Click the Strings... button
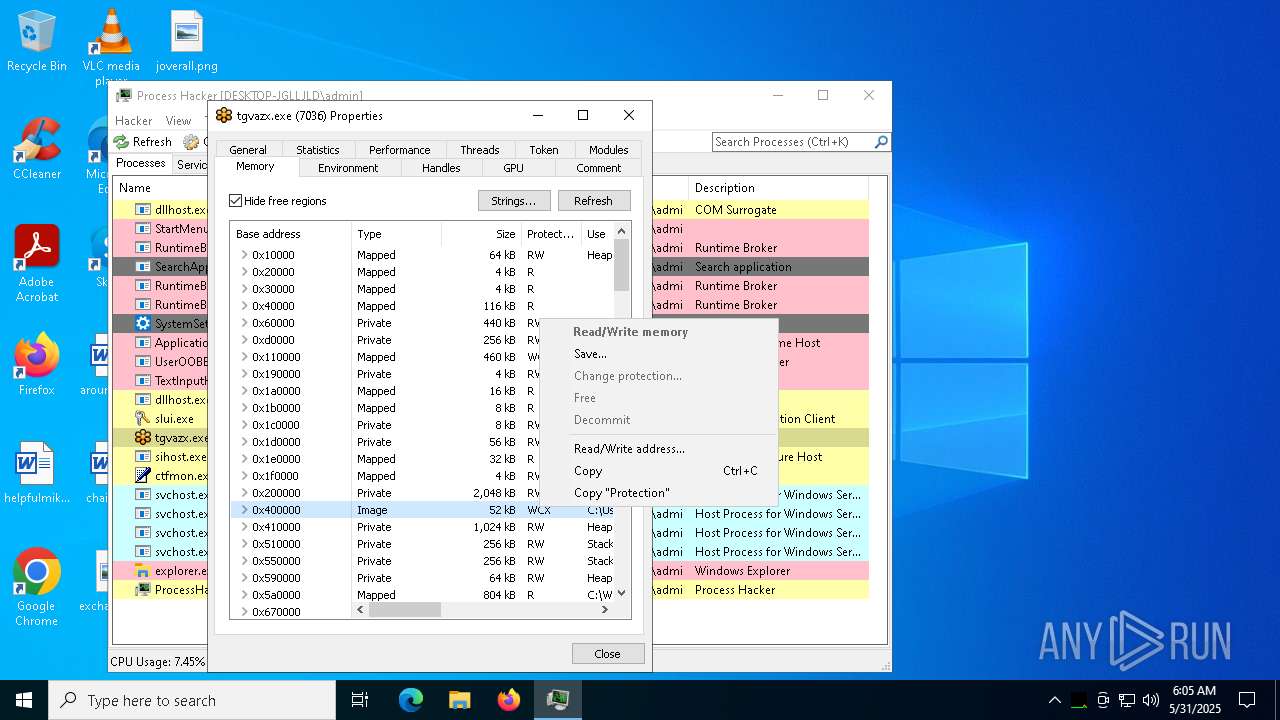The image size is (1280, 720). 514,201
